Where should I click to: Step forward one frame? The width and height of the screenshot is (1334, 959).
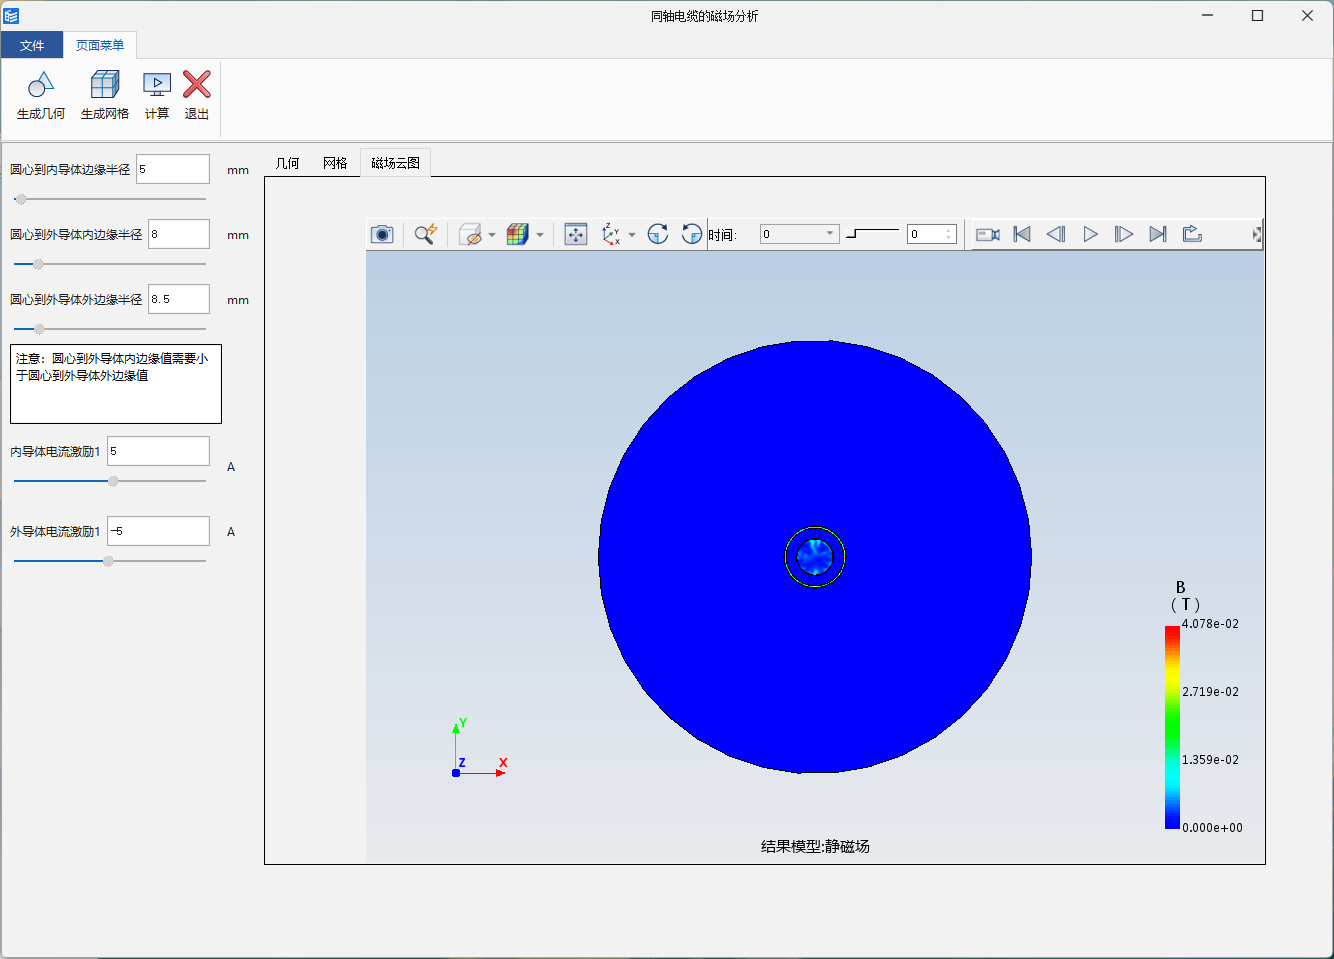(1124, 234)
